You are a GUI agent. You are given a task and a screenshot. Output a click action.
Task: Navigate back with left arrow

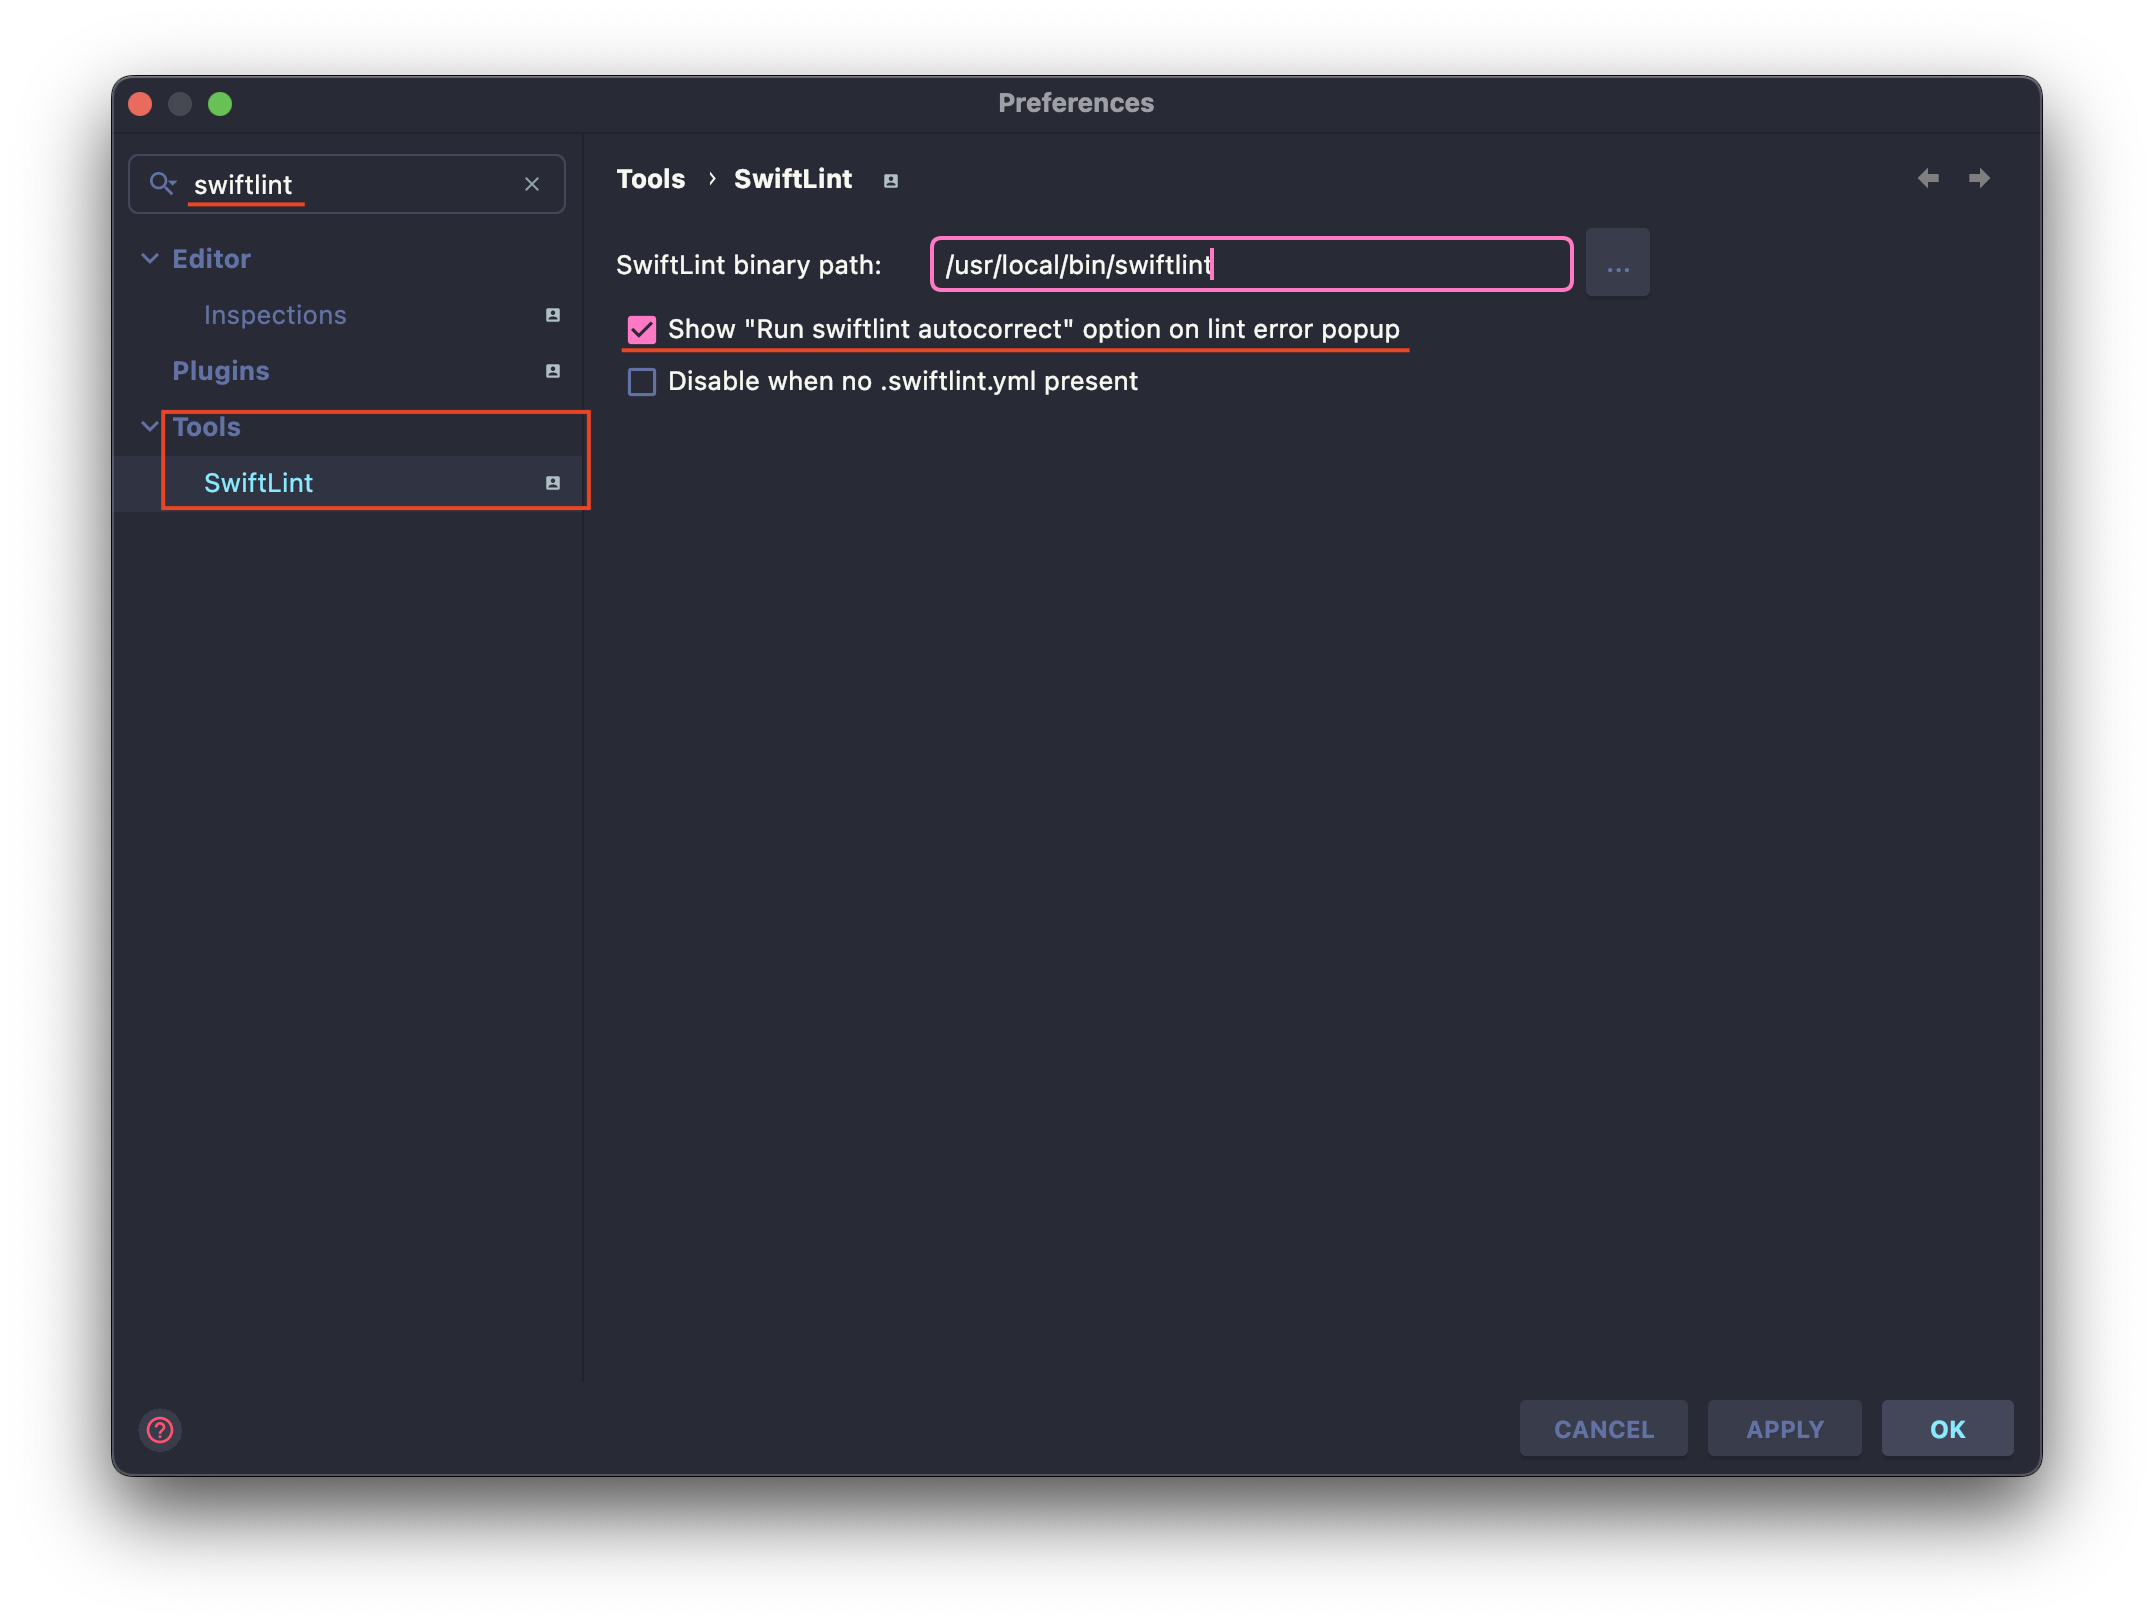coord(1928,178)
